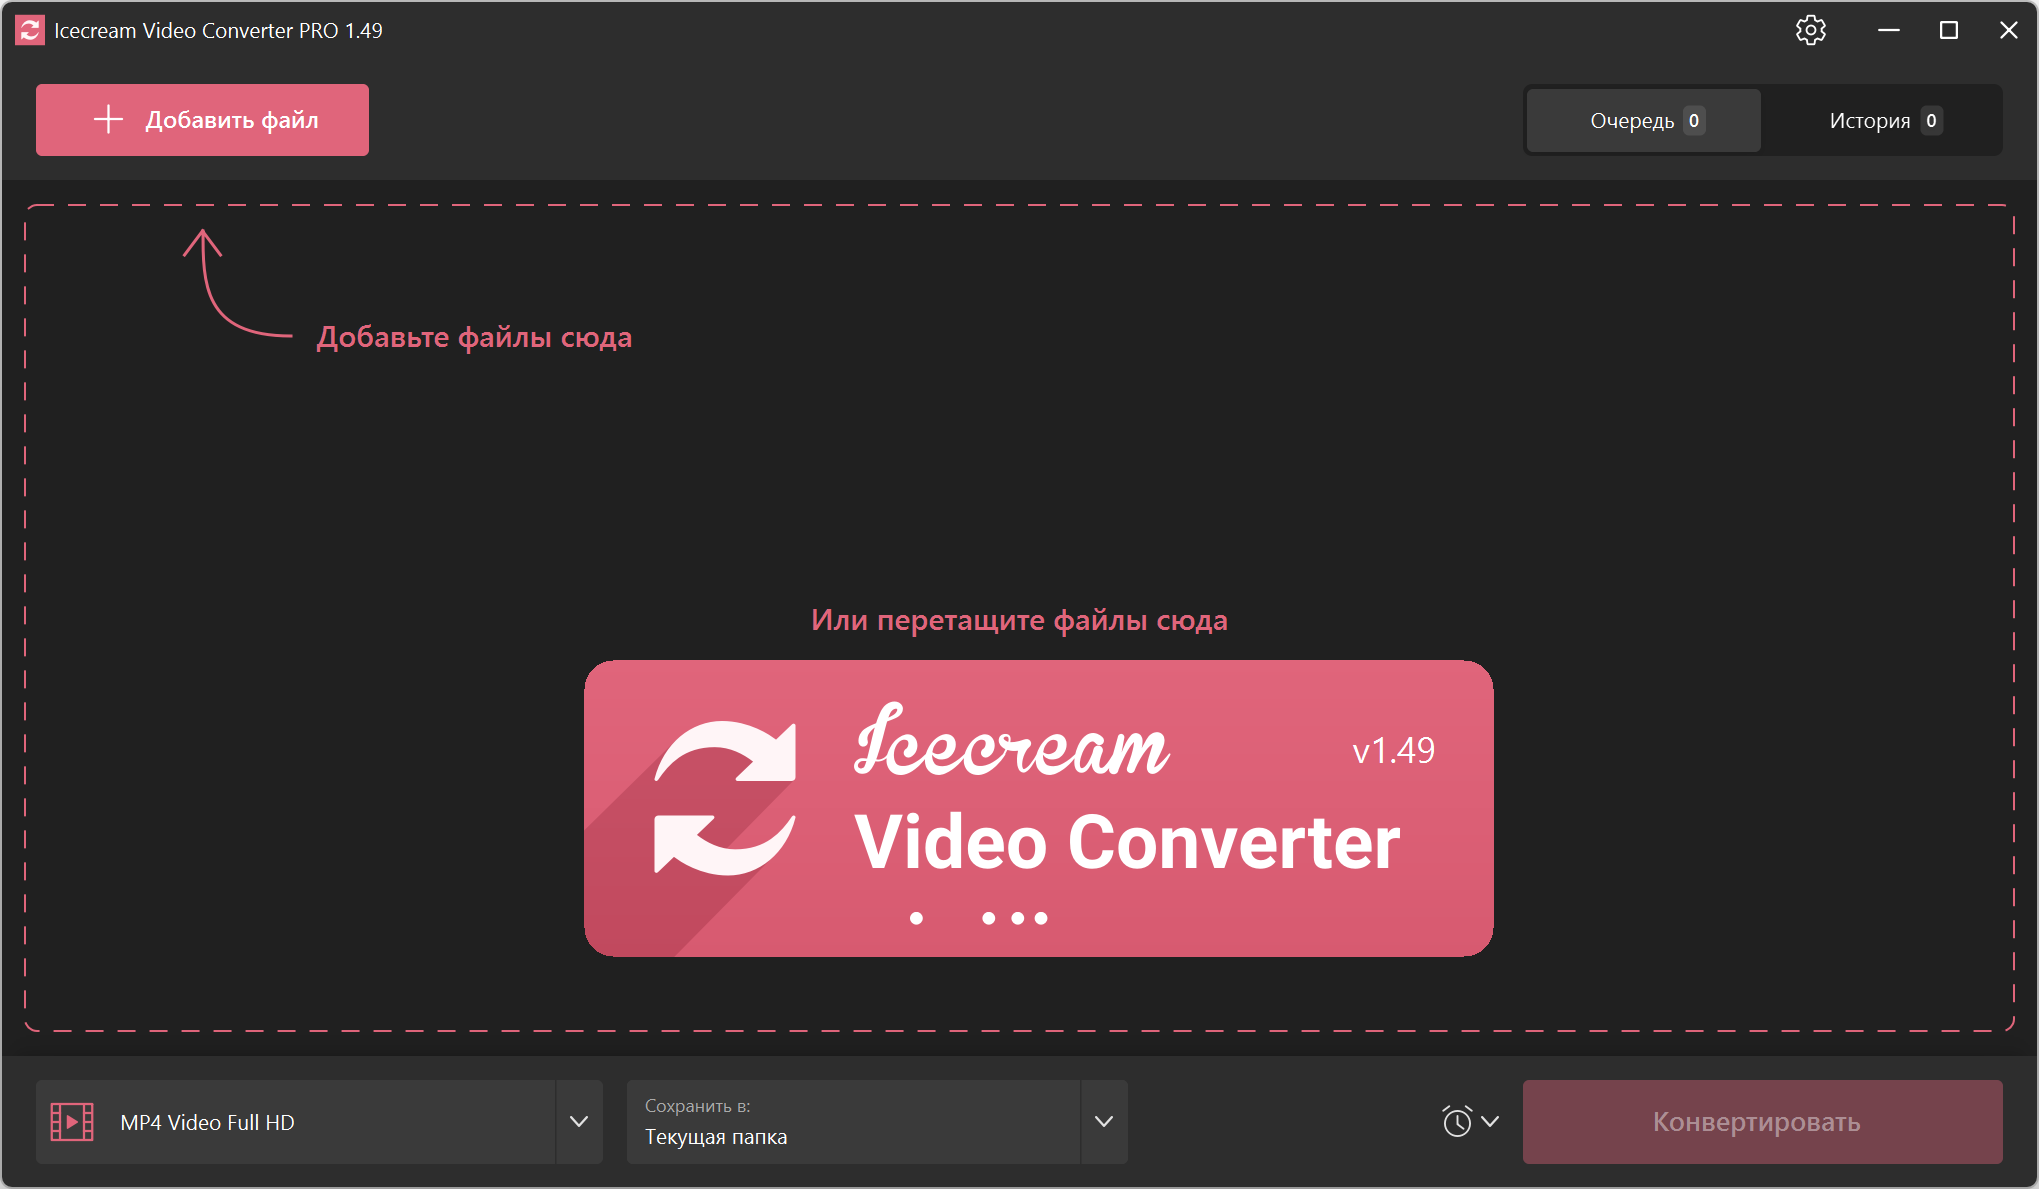Click the Или перетащите файлы сюда text
The height and width of the screenshot is (1189, 2039).
(x=1019, y=620)
